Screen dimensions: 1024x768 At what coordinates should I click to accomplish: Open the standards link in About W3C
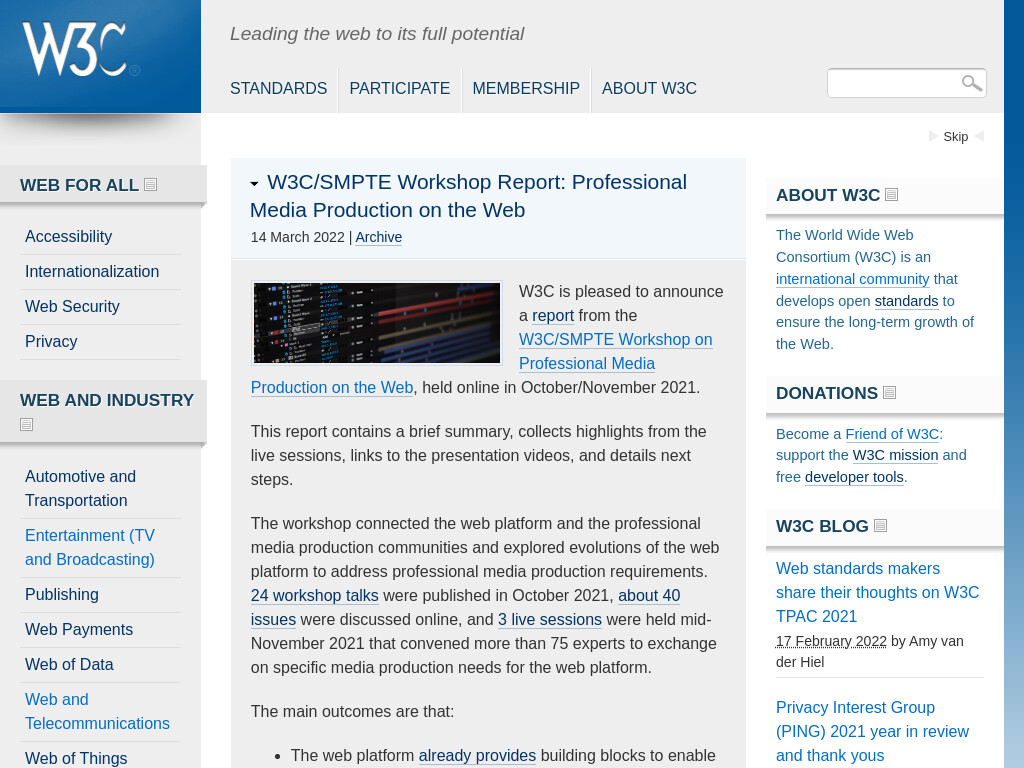pos(906,301)
